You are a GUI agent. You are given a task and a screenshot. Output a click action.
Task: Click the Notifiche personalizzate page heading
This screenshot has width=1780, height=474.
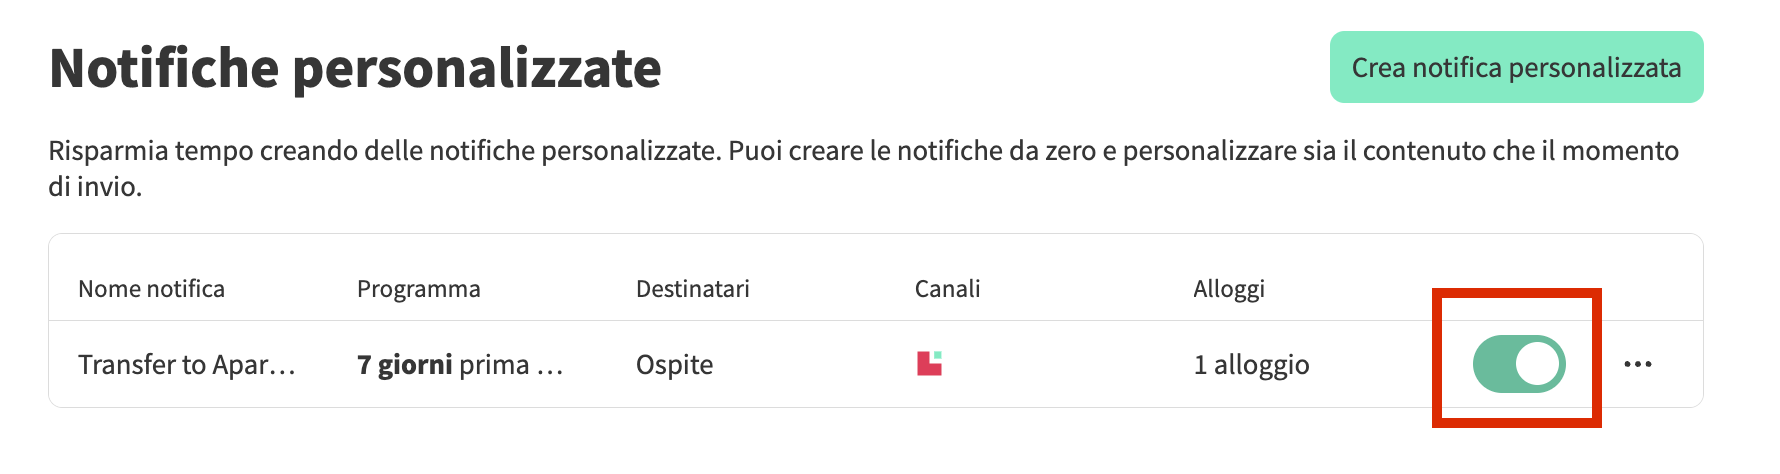[x=355, y=68]
